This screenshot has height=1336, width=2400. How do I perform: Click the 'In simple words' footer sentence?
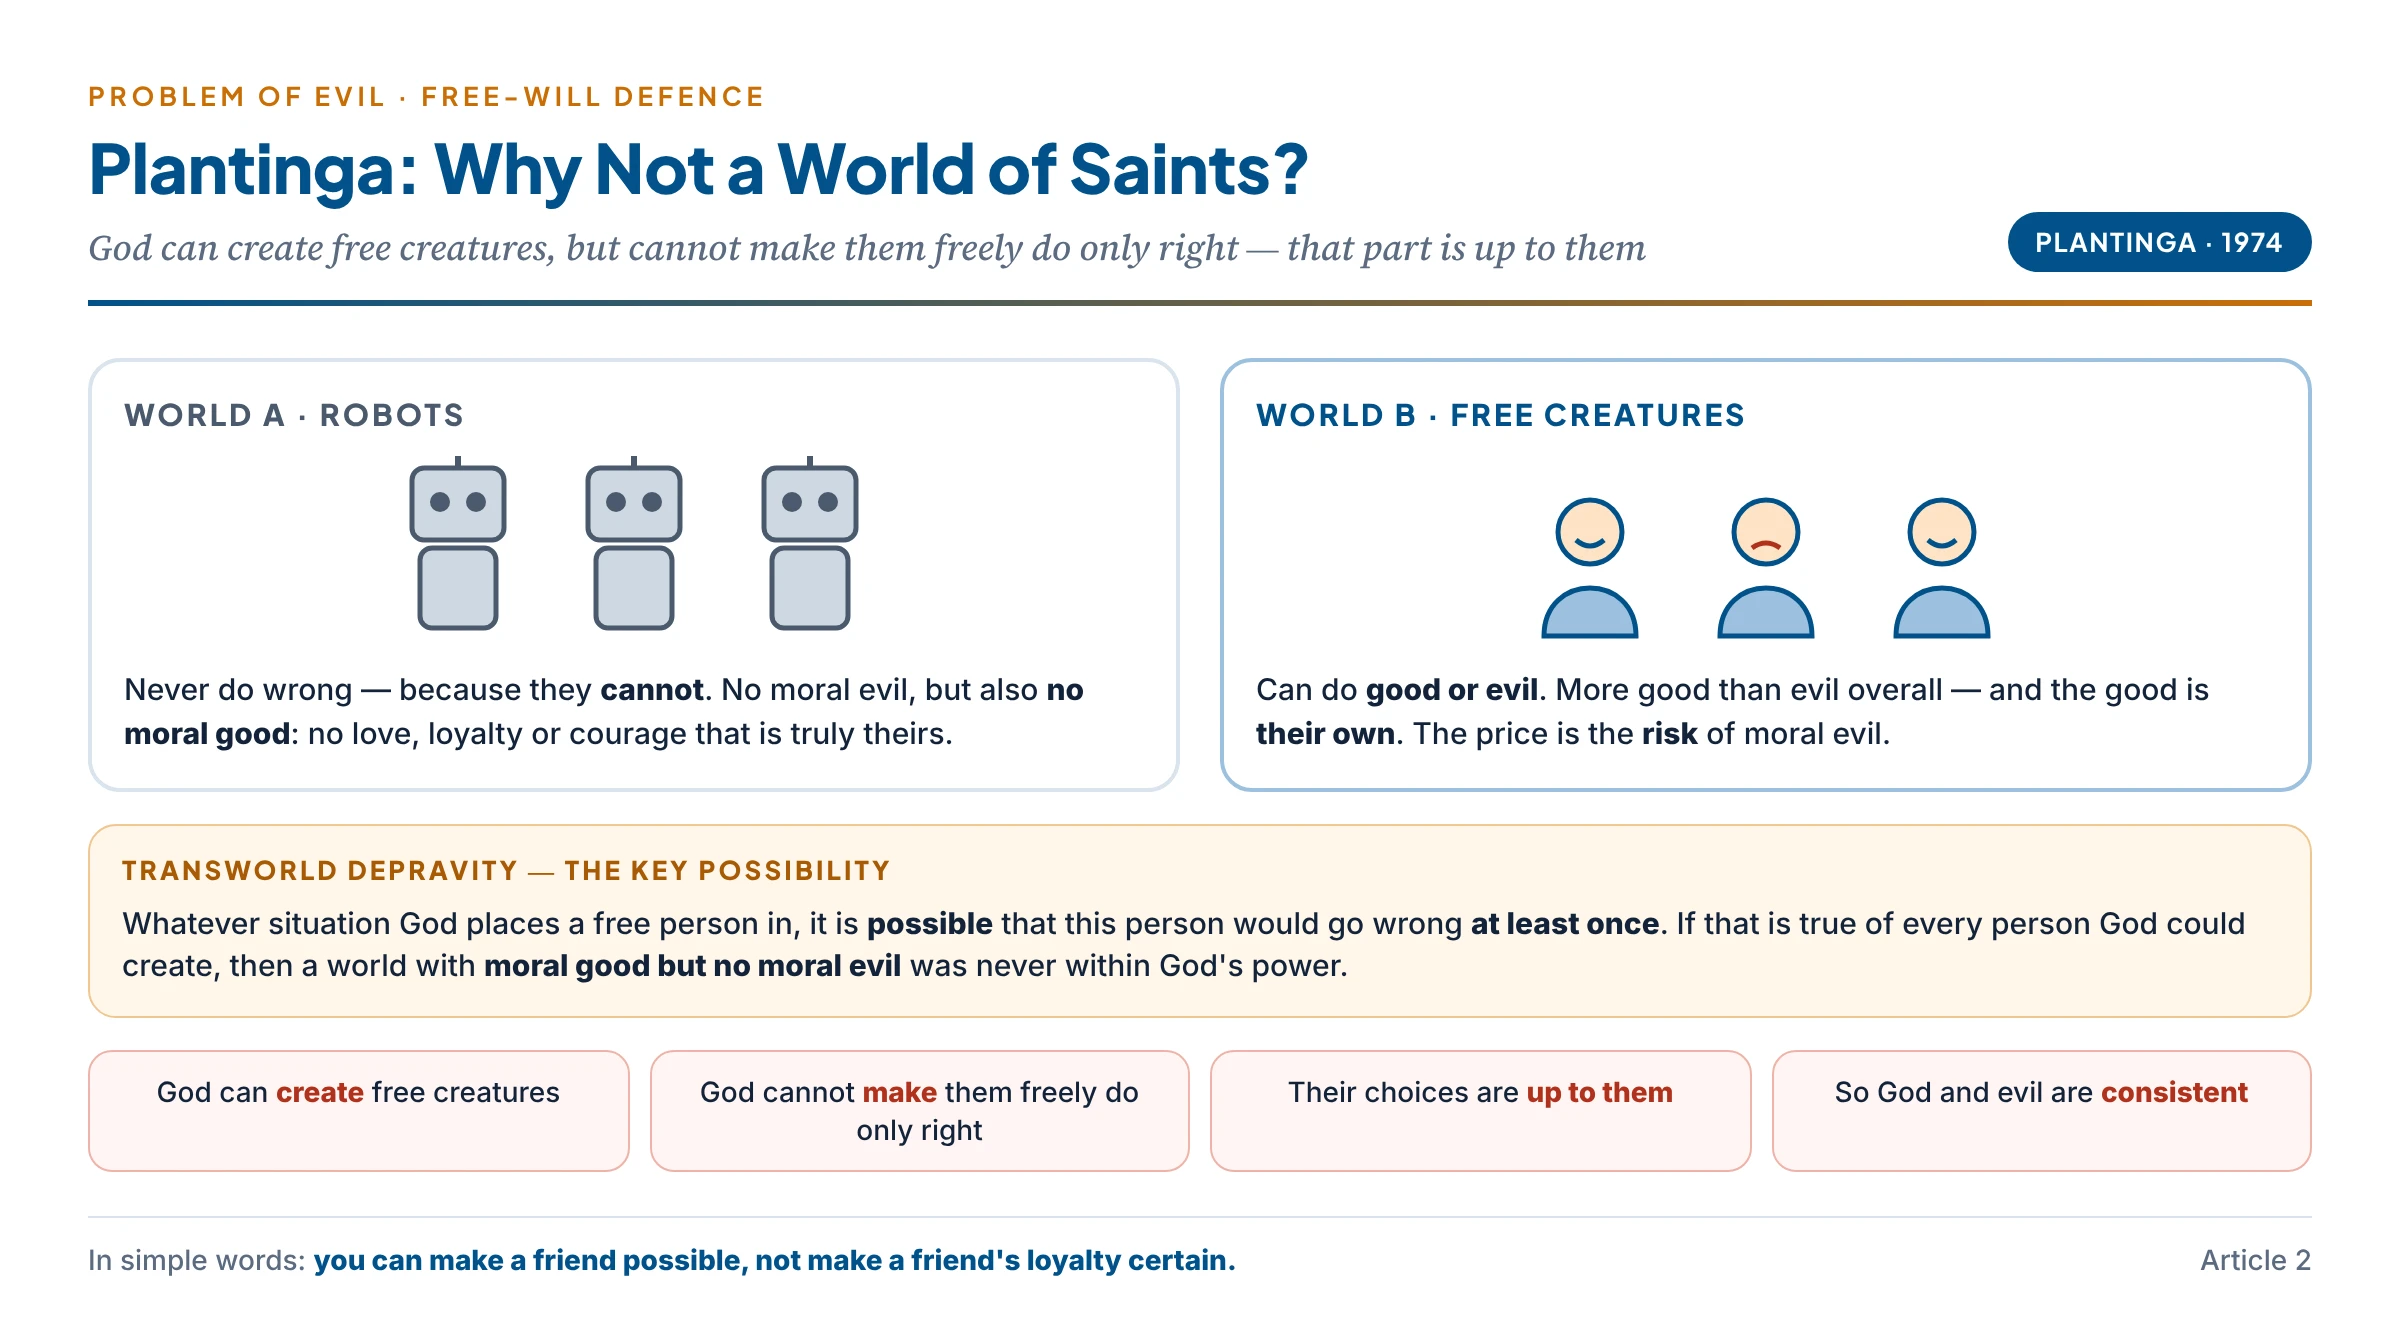[x=662, y=1260]
